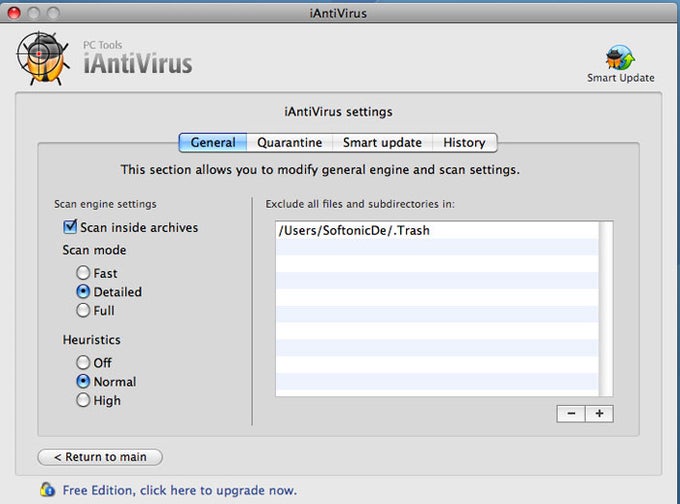Select the Full scan mode
Viewport: 680px width, 504px height.
click(83, 310)
